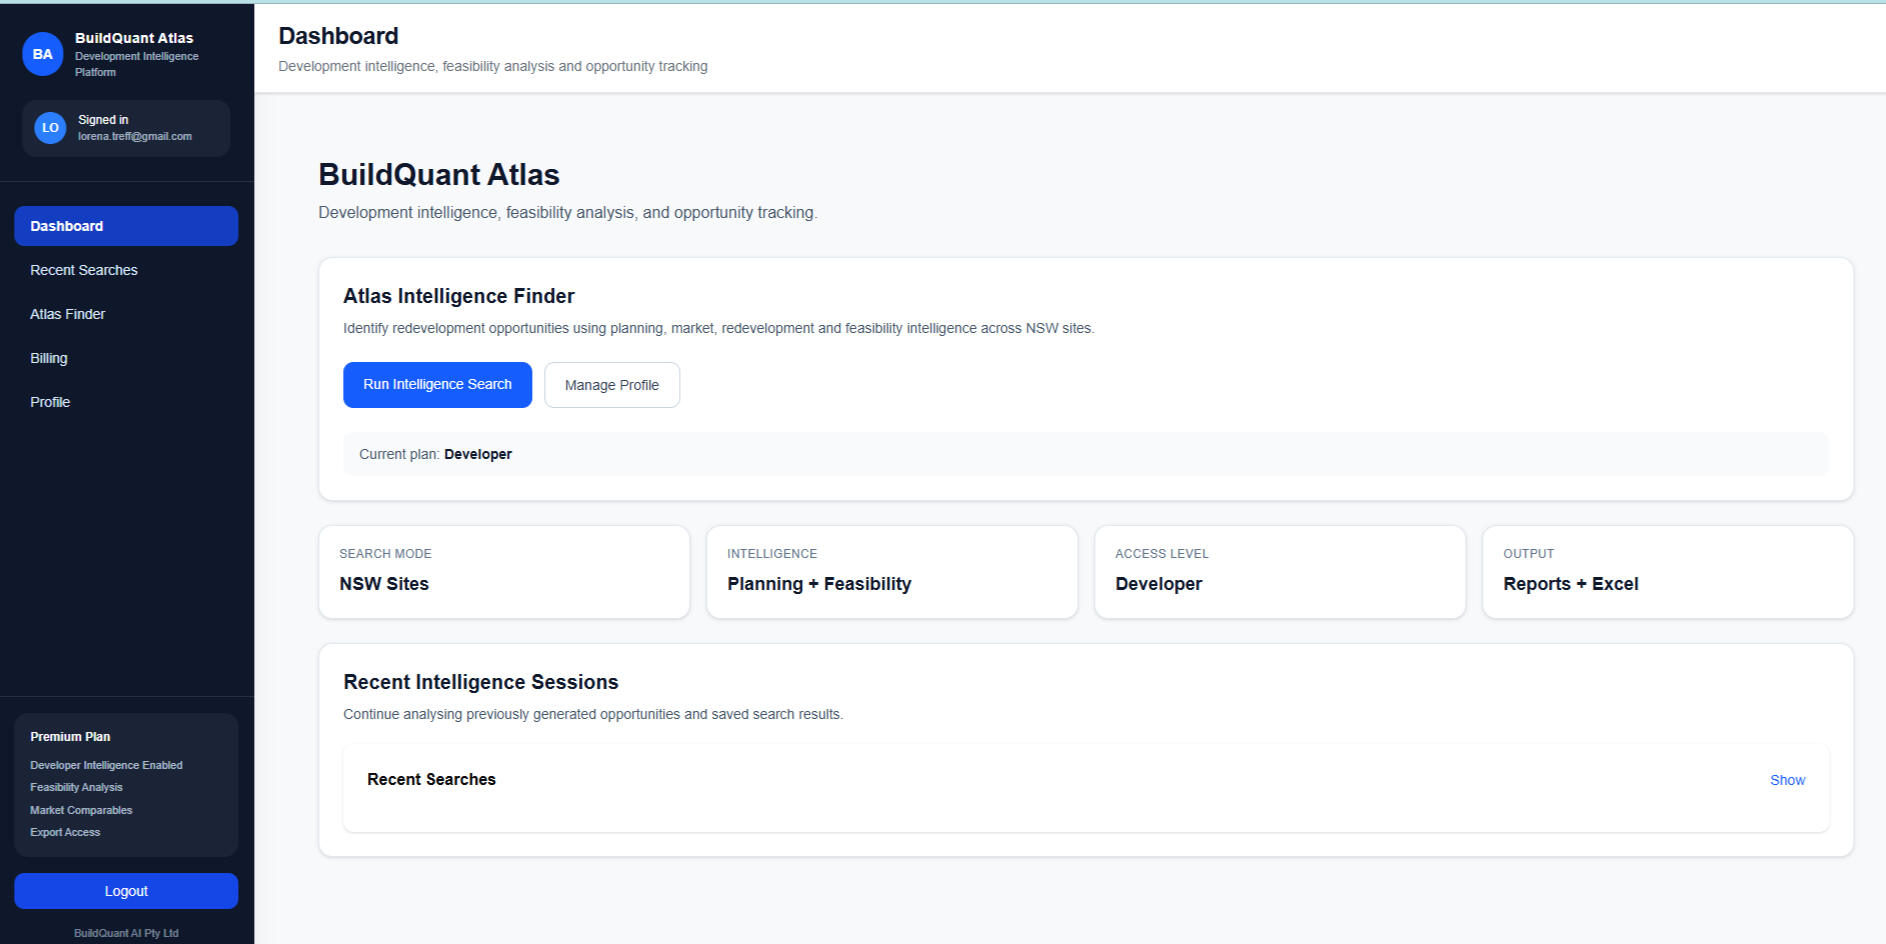
Task: Go to Atlas Finder in sidebar
Action: click(x=126, y=314)
